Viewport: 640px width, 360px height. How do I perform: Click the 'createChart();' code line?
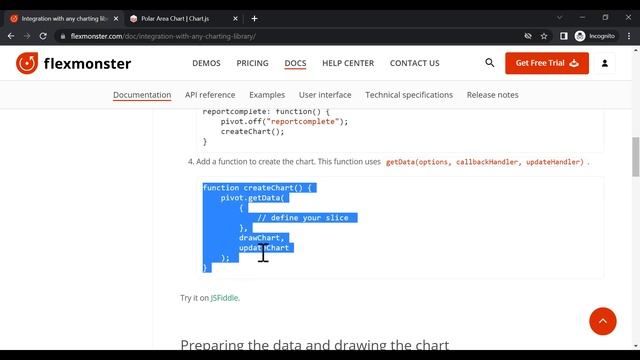click(x=252, y=131)
